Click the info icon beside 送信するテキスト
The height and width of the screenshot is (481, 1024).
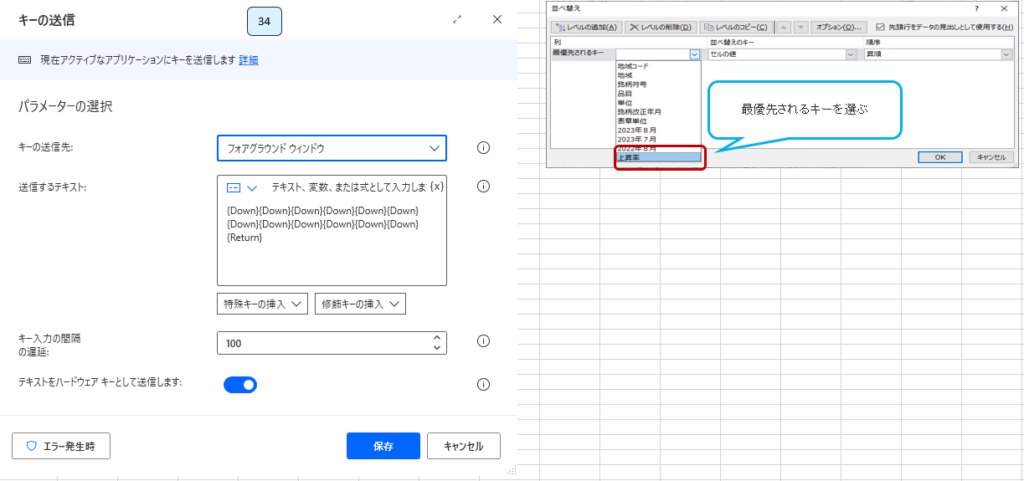click(x=483, y=186)
